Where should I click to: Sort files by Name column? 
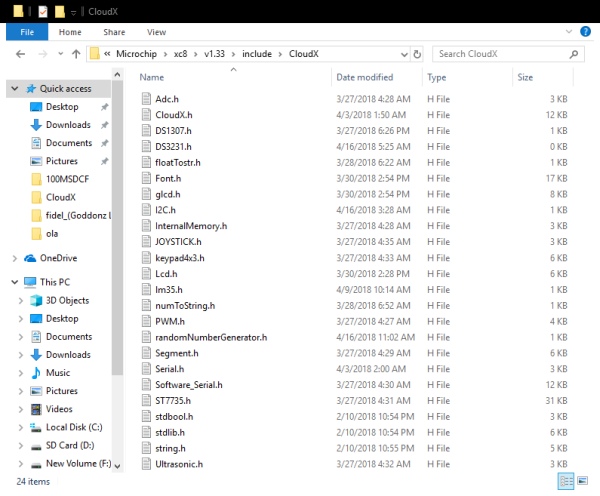point(152,77)
